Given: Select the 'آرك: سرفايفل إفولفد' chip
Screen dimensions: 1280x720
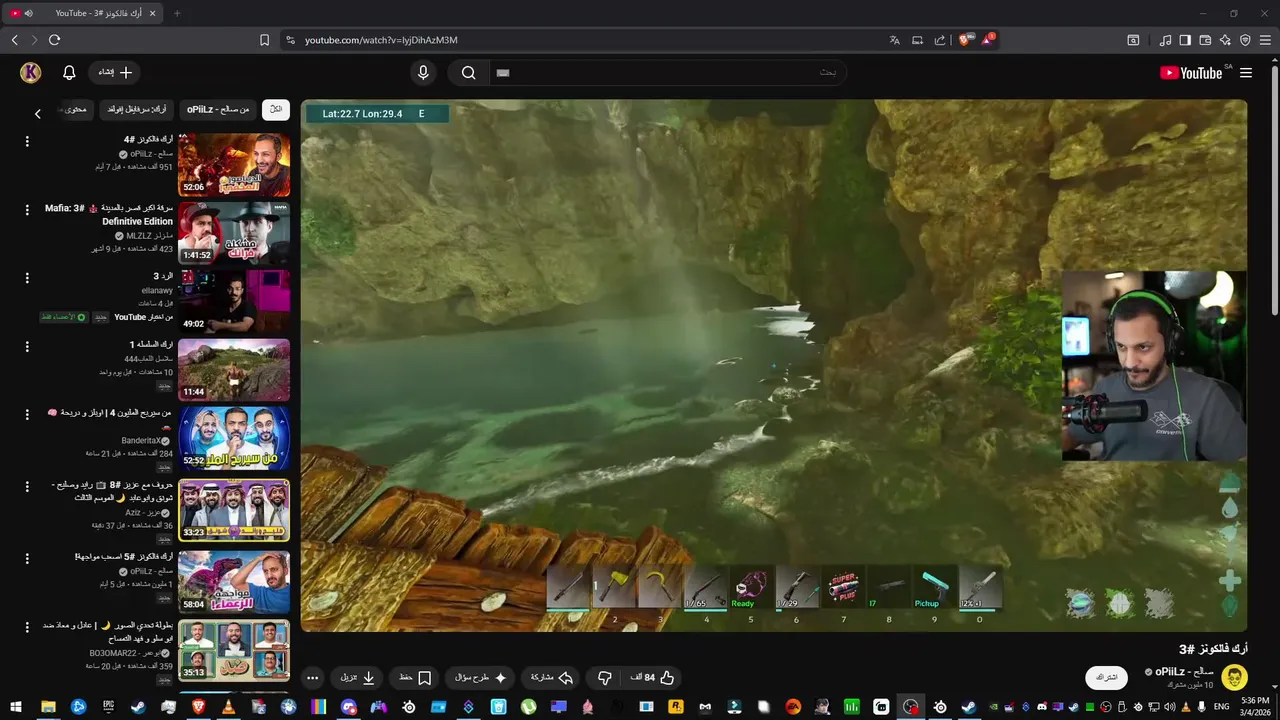Looking at the screenshot, I should click(136, 109).
